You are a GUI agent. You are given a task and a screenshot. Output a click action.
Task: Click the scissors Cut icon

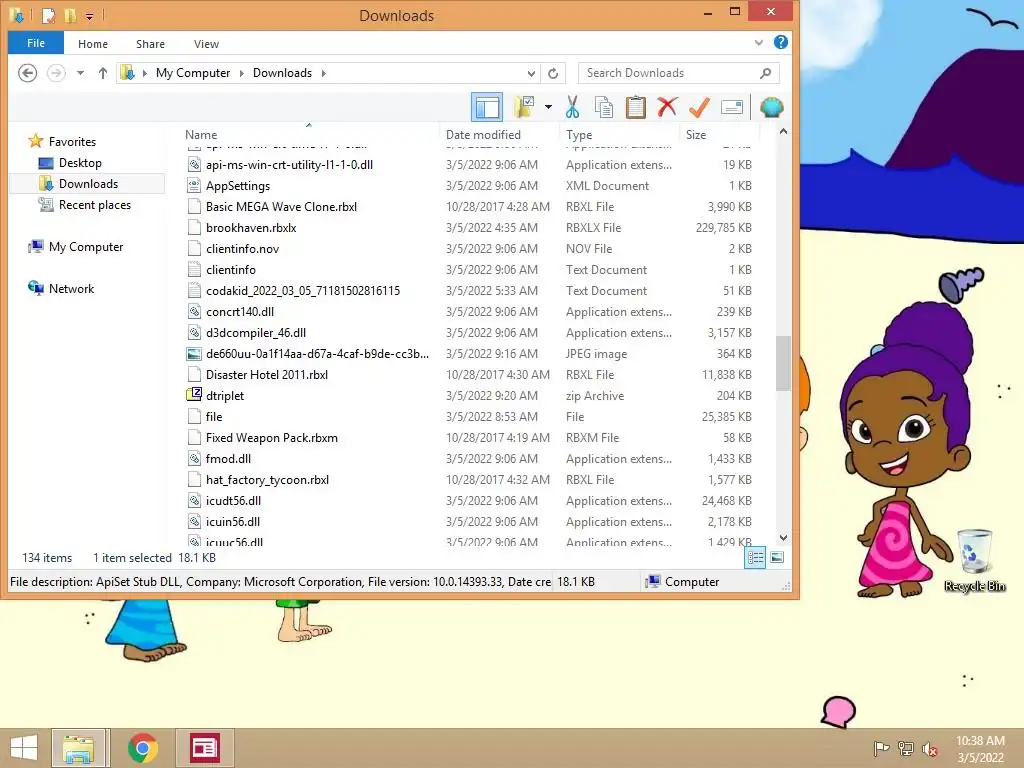point(573,107)
